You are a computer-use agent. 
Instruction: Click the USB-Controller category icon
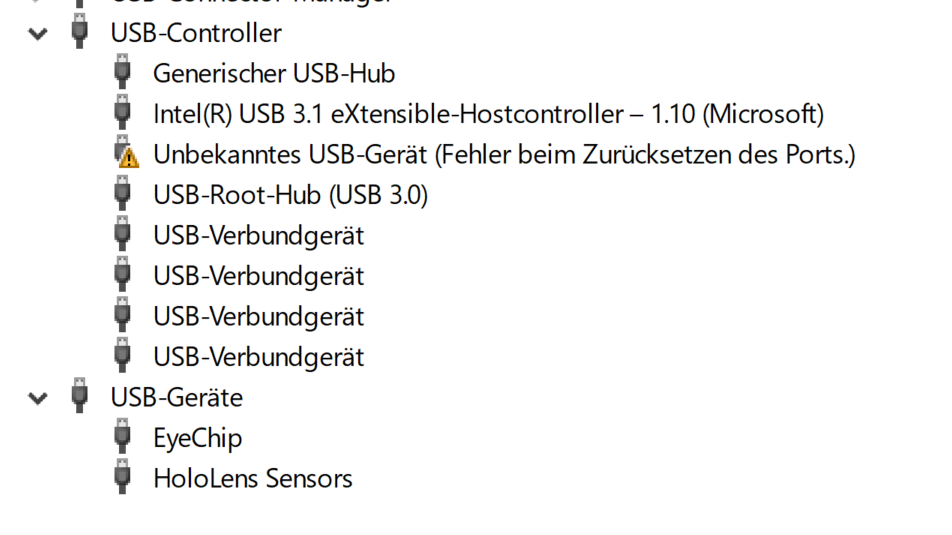80,33
